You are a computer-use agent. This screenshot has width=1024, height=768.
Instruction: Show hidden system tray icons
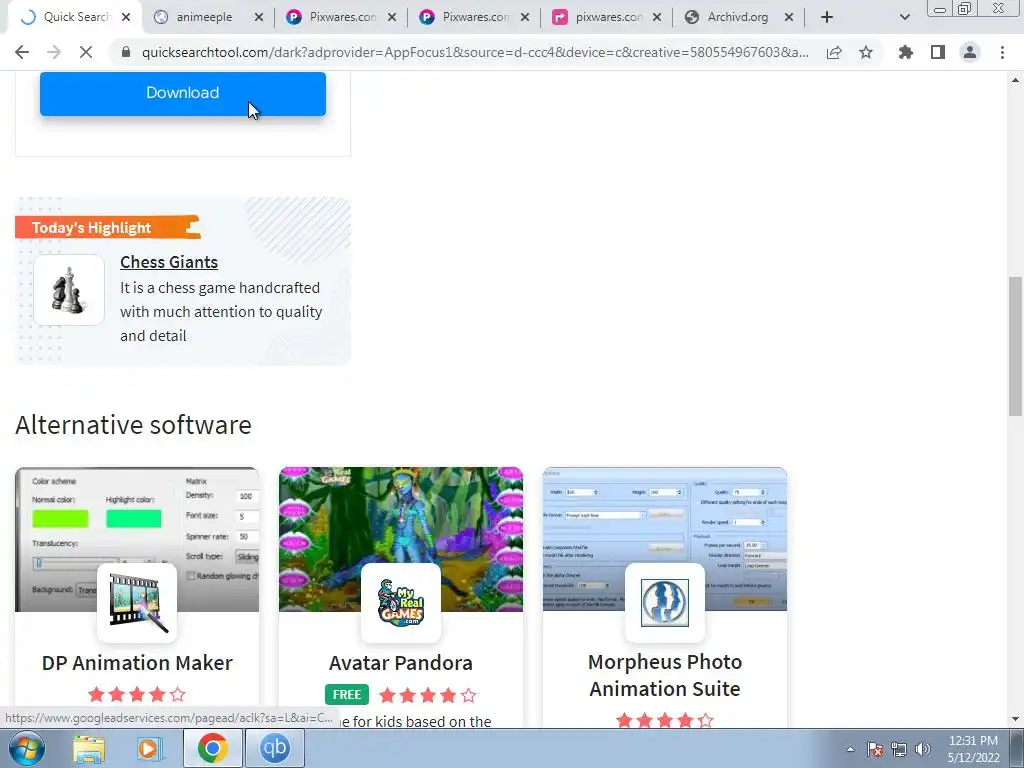coord(850,749)
